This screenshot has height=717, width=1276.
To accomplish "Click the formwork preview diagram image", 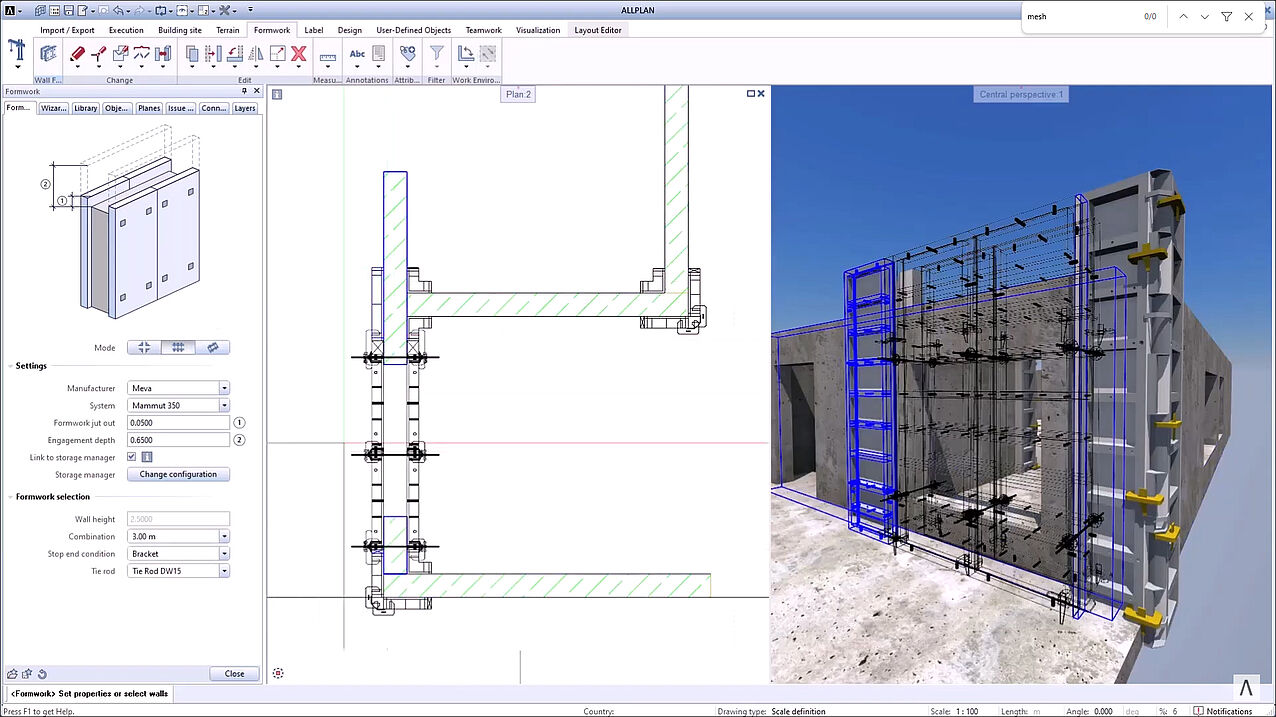I will click(122, 223).
